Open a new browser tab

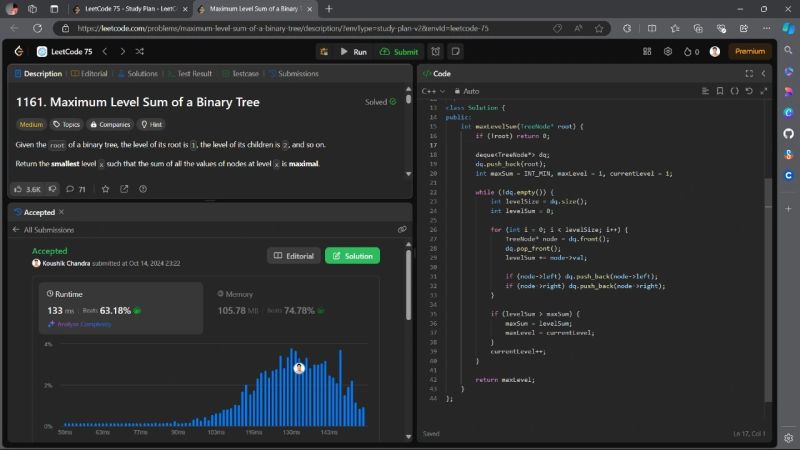tap(329, 9)
